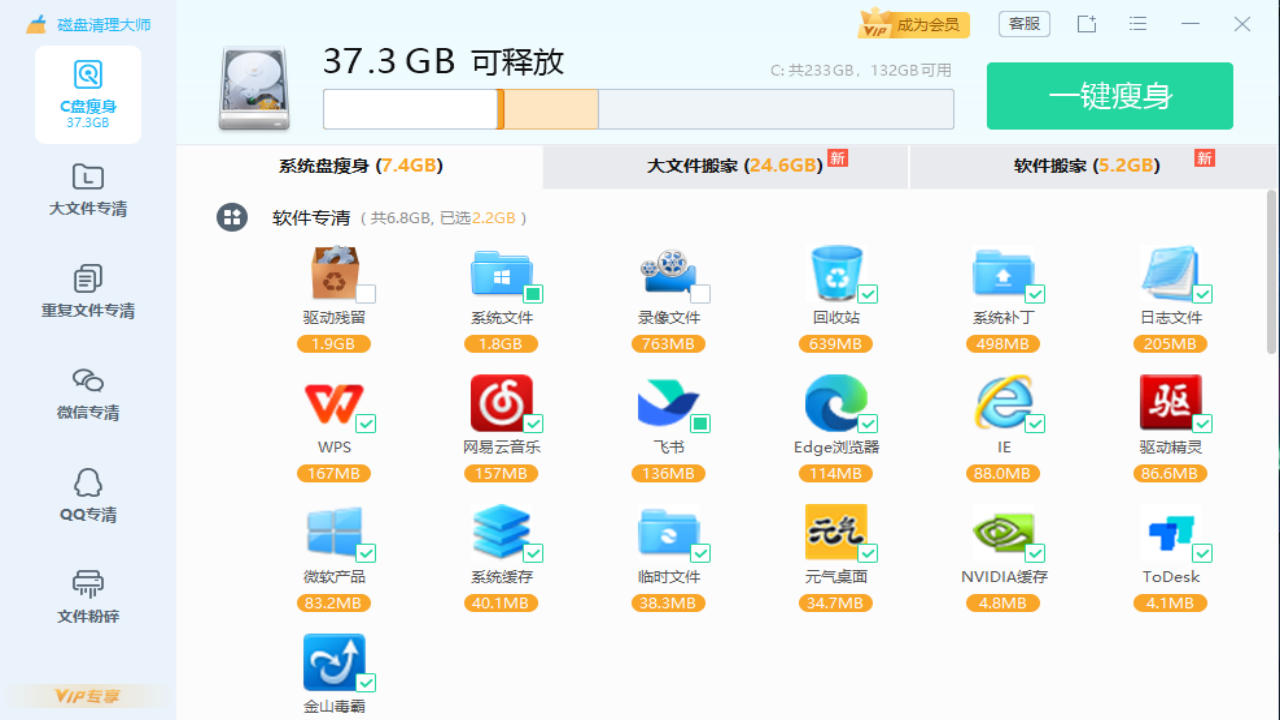This screenshot has height=720, width=1280.
Task: Select the 文件粉碎 file shredder tool
Action: [x=87, y=597]
